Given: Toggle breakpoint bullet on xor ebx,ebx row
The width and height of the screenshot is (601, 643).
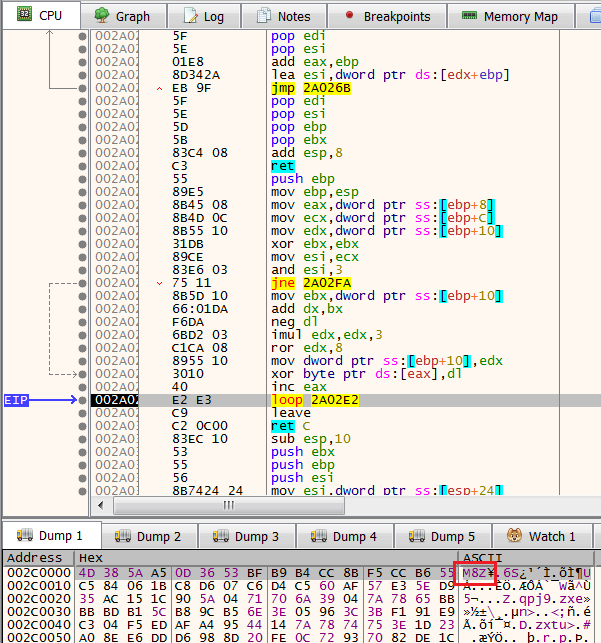Looking at the screenshot, I should tap(82, 244).
